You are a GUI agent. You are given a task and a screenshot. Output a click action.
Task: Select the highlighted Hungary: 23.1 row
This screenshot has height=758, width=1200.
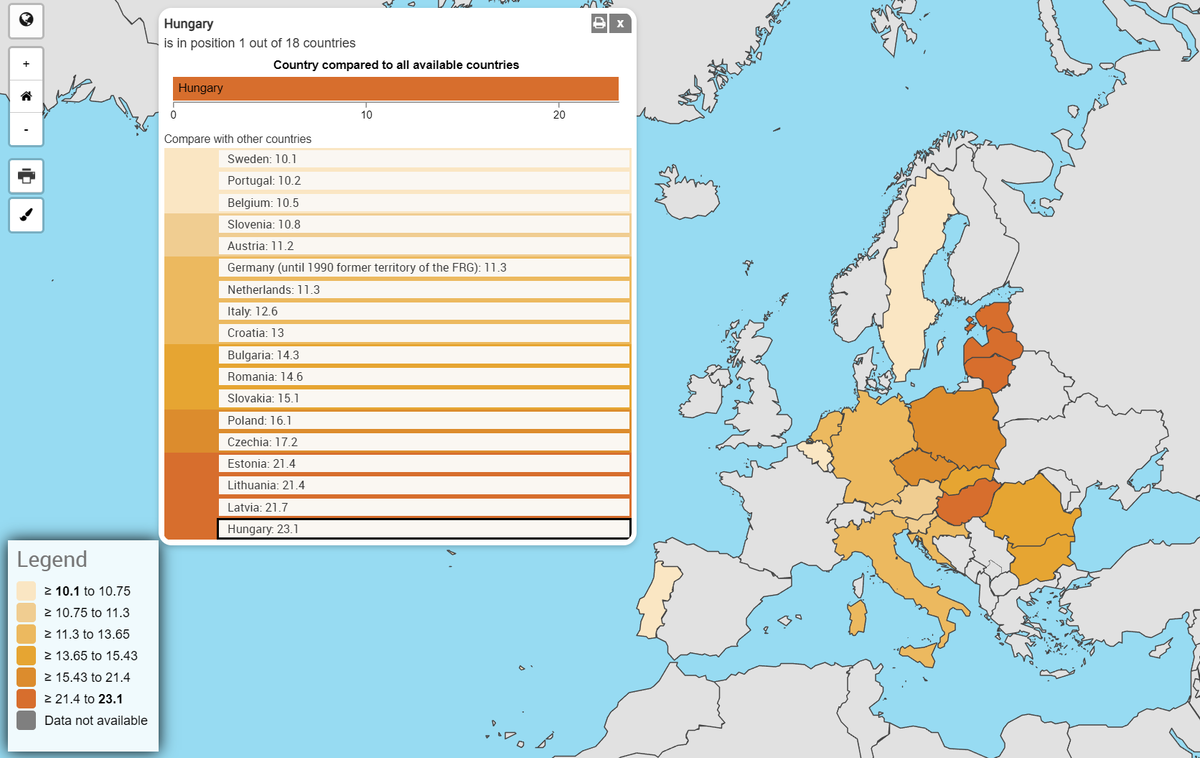coord(424,529)
